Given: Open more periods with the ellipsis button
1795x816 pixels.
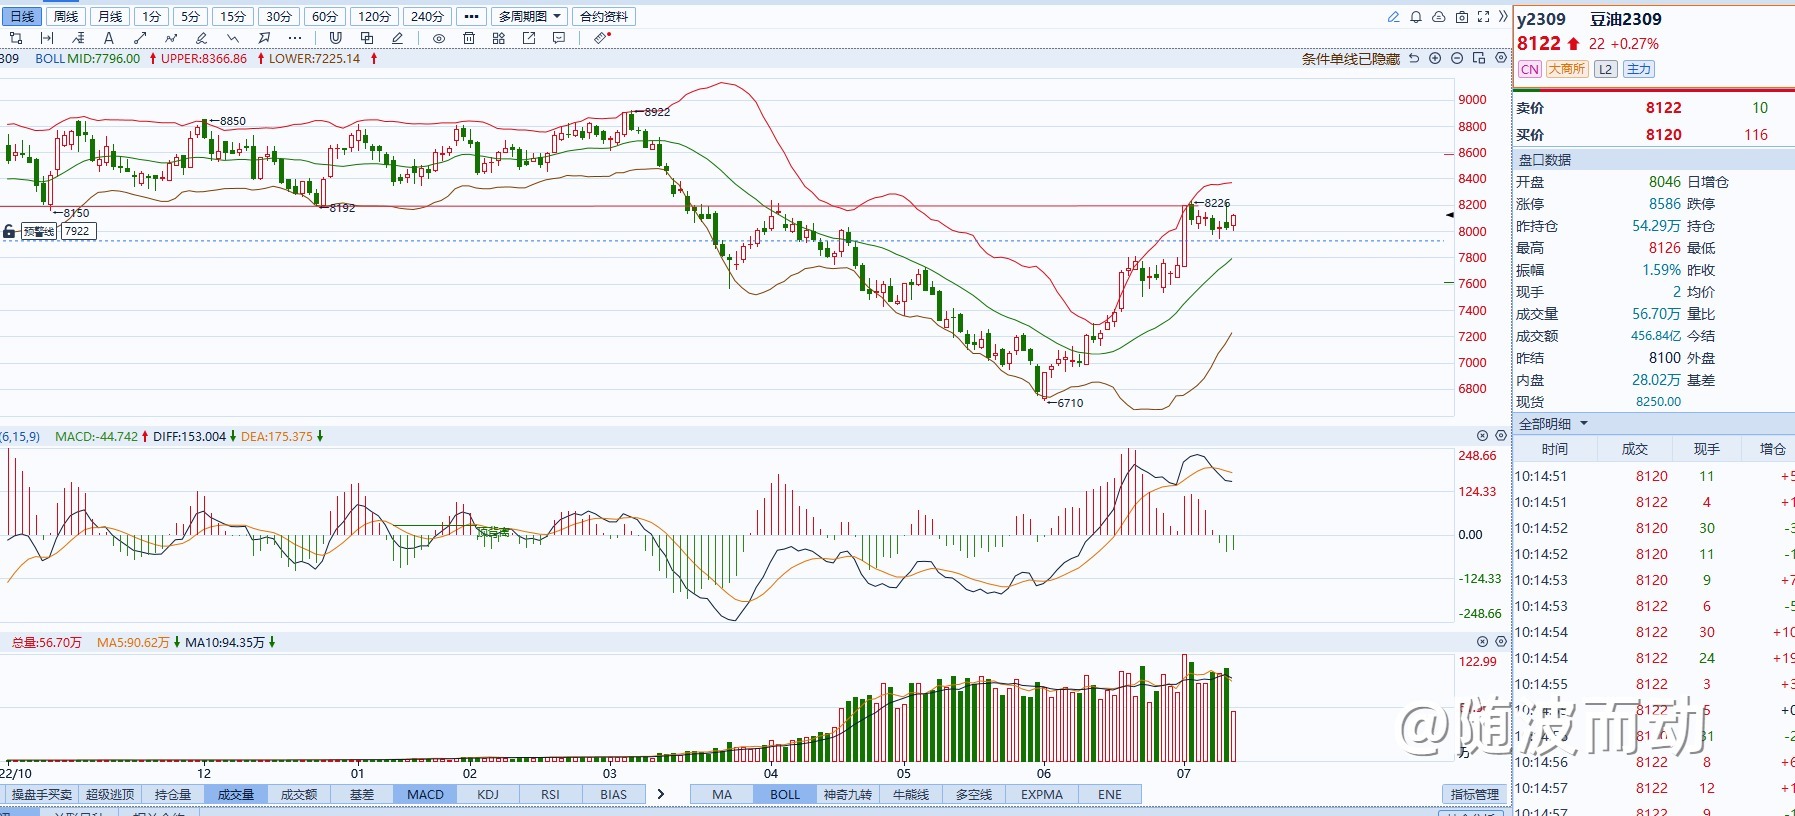Looking at the screenshot, I should tap(472, 16).
